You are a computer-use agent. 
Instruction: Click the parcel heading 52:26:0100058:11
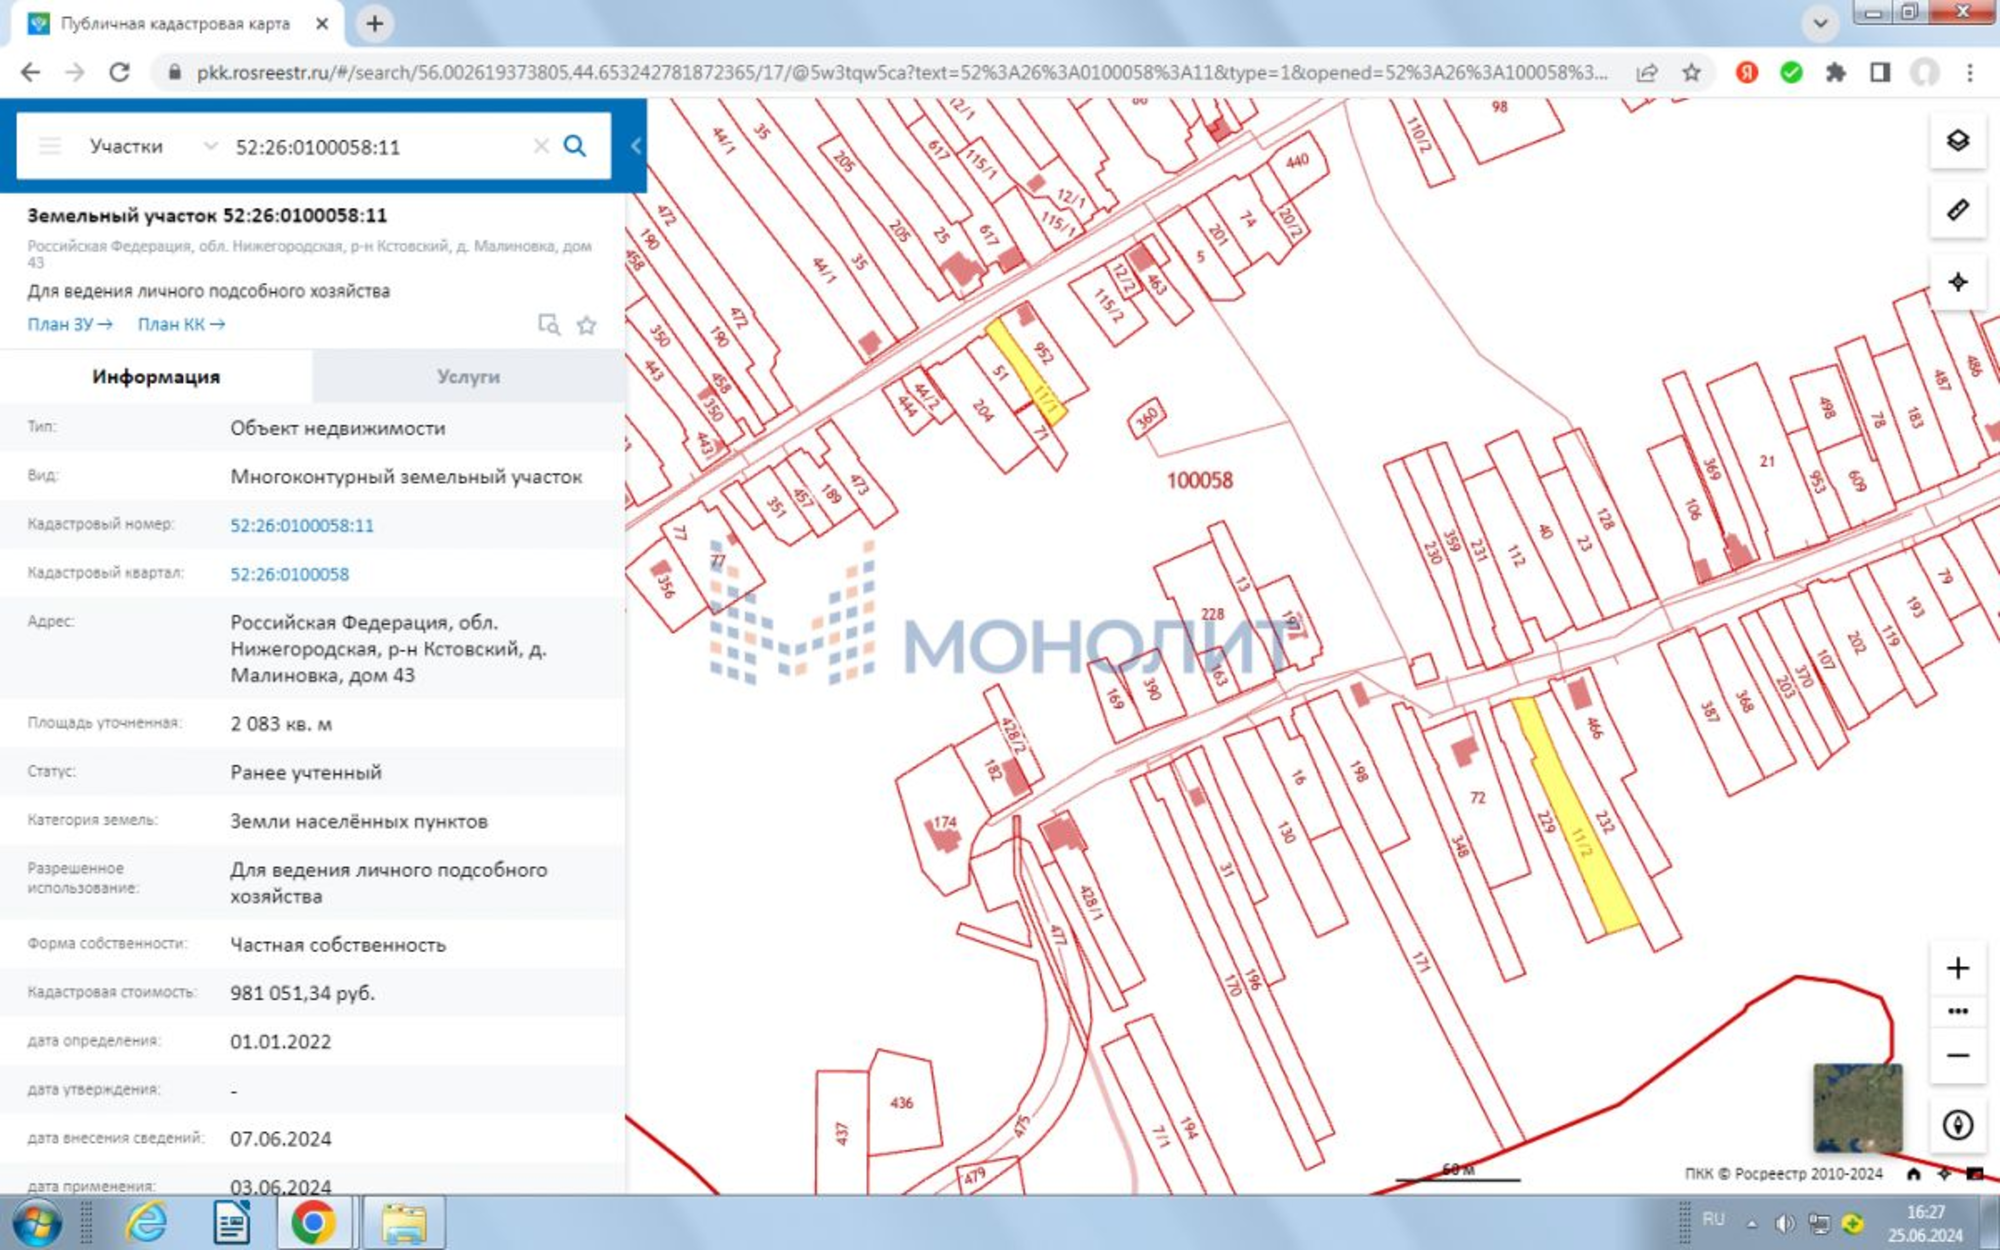pyautogui.click(x=207, y=215)
